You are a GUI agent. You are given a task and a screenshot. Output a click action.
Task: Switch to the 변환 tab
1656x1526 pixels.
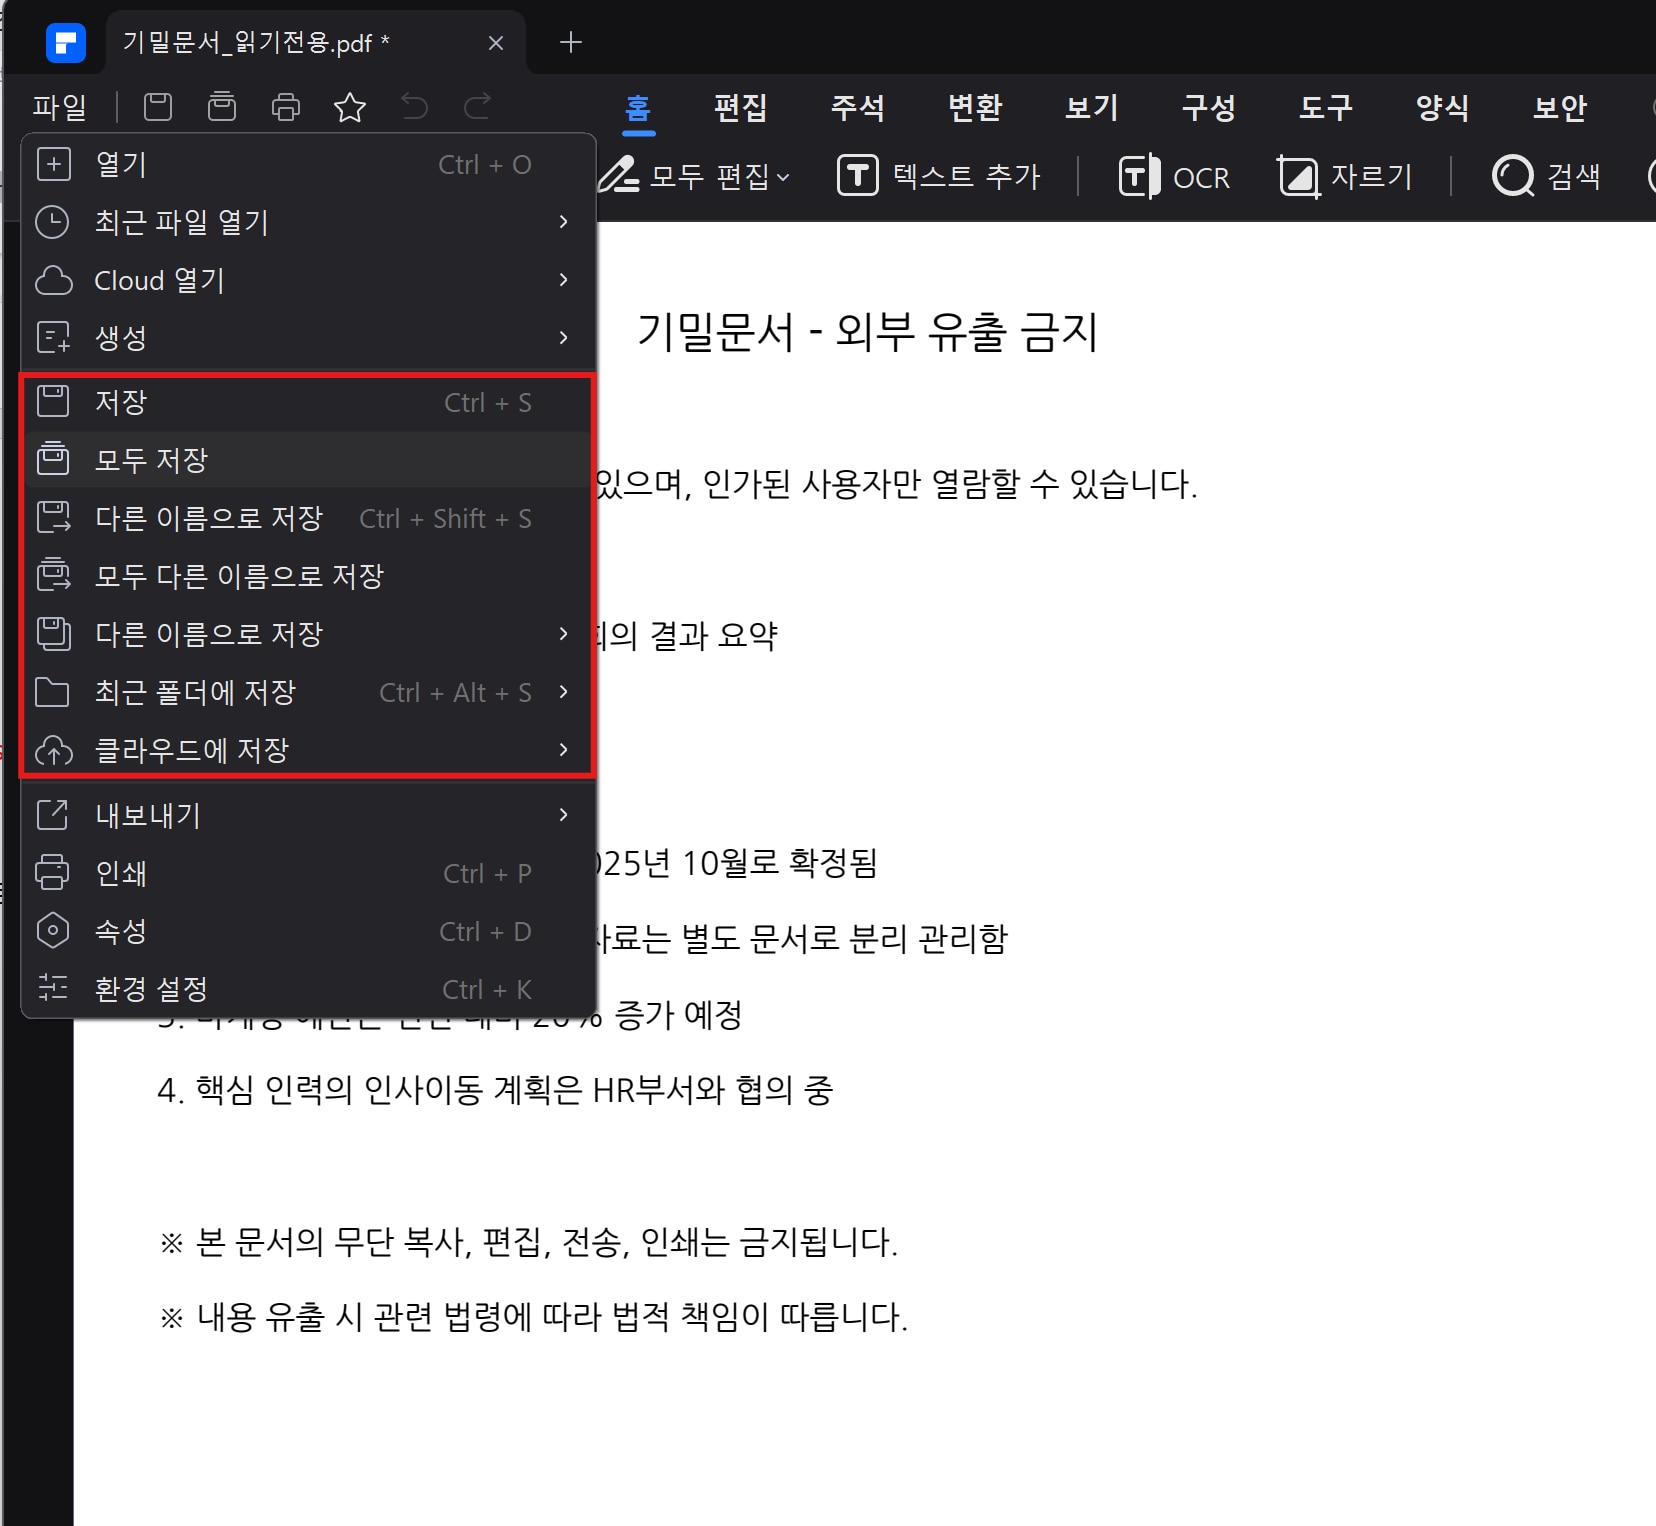975,107
